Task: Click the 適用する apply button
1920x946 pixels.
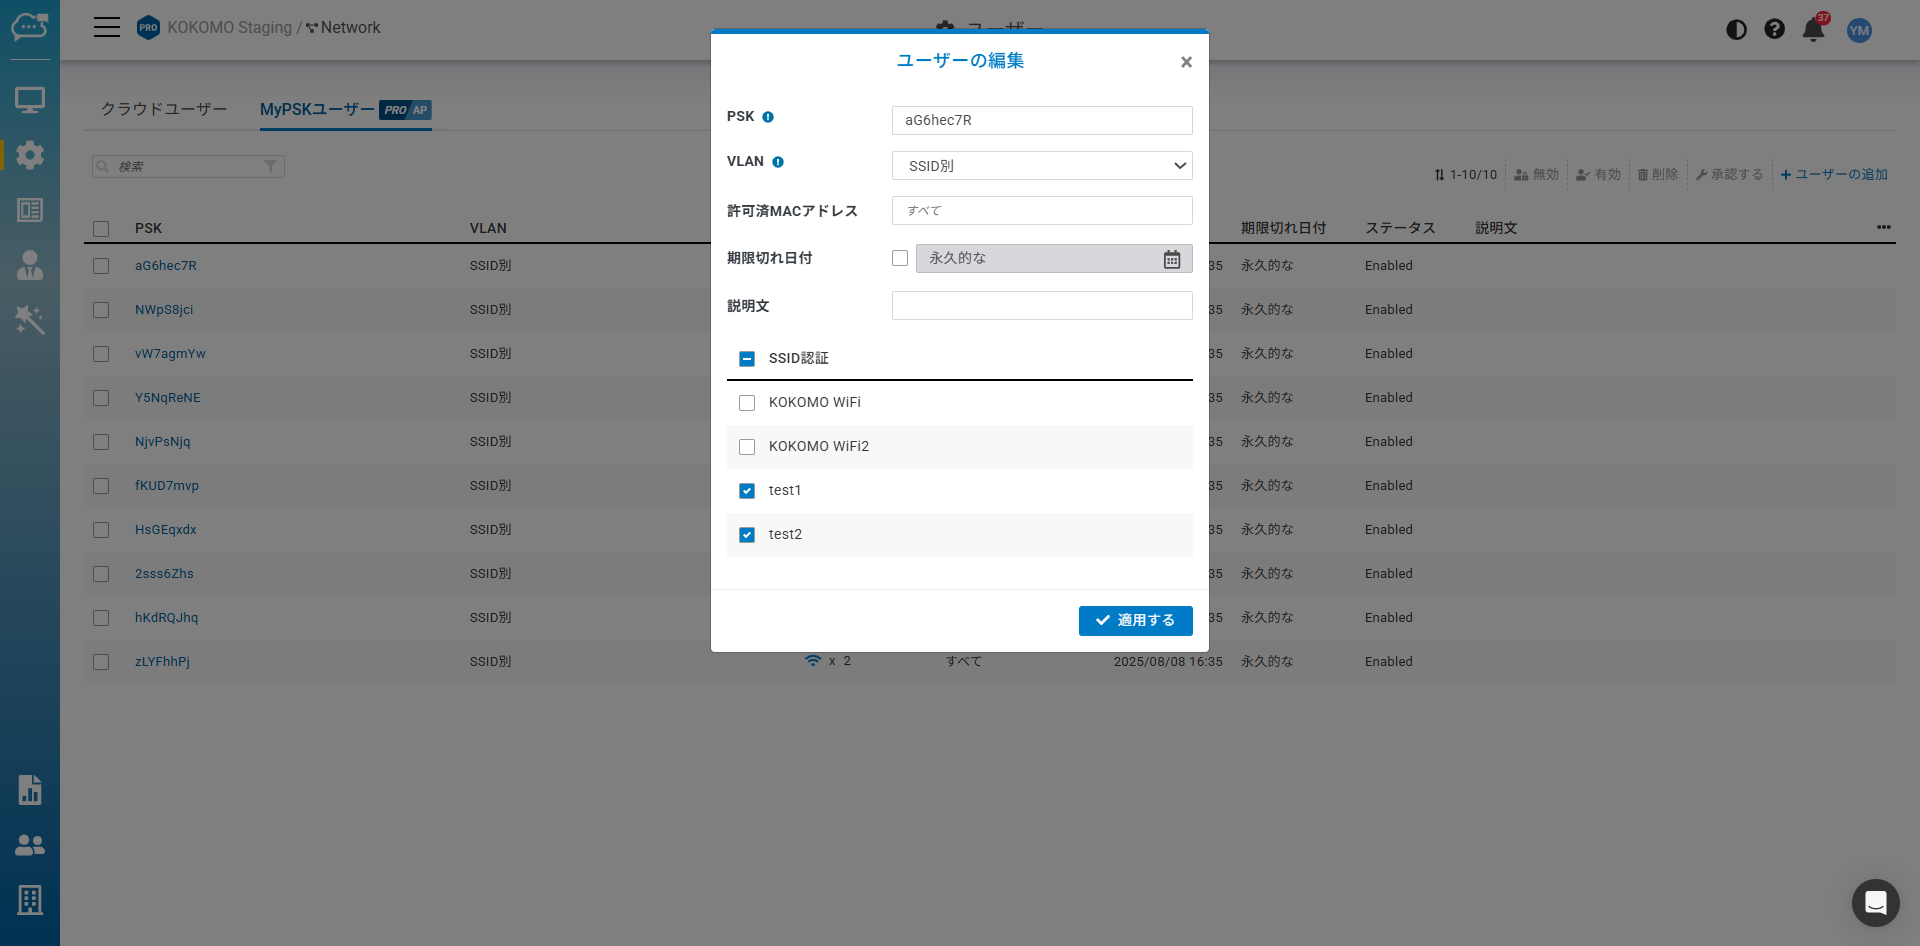Action: coord(1135,621)
